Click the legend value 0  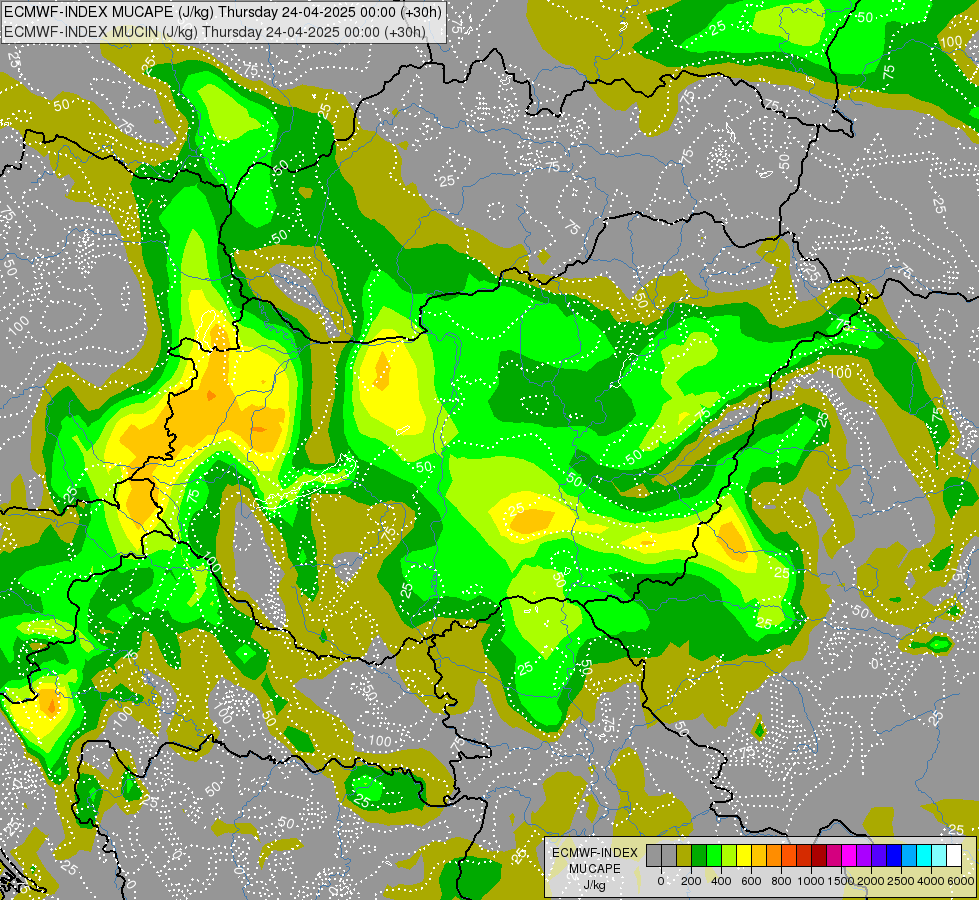(661, 881)
